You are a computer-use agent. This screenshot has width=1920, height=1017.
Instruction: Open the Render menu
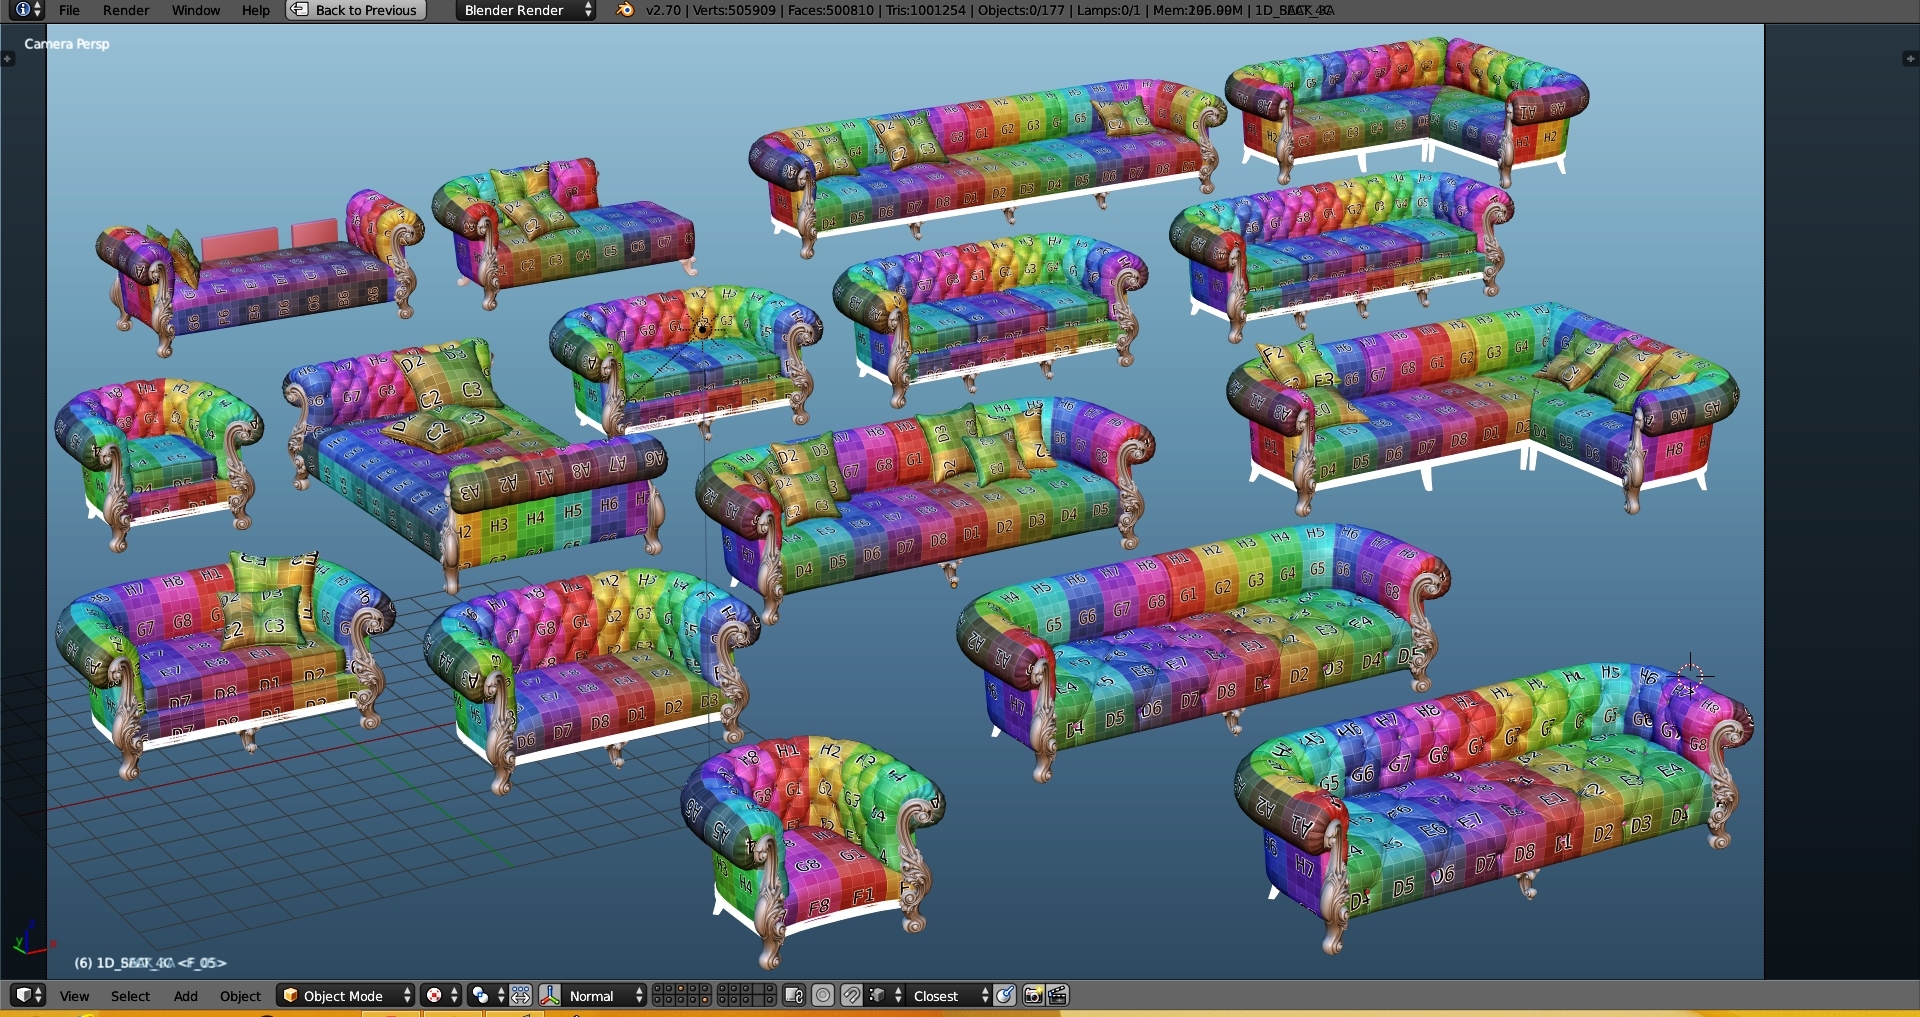[x=125, y=10]
